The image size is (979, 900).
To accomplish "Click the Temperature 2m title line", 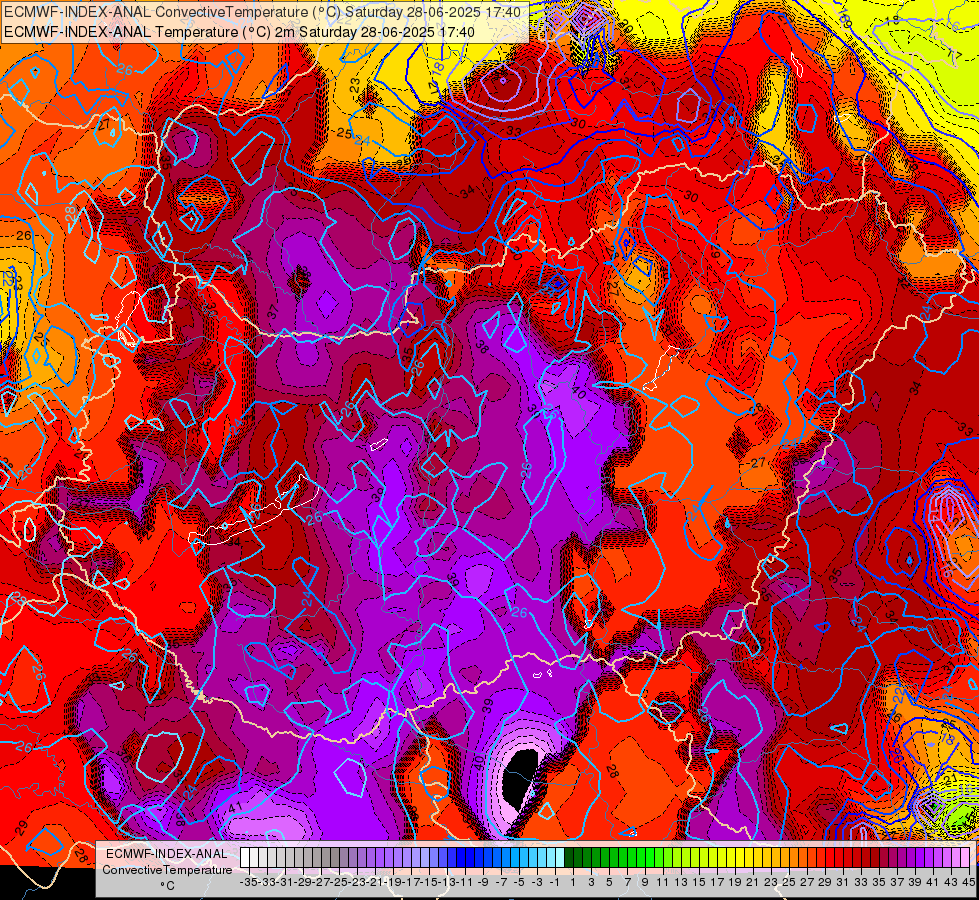I will [239, 32].
